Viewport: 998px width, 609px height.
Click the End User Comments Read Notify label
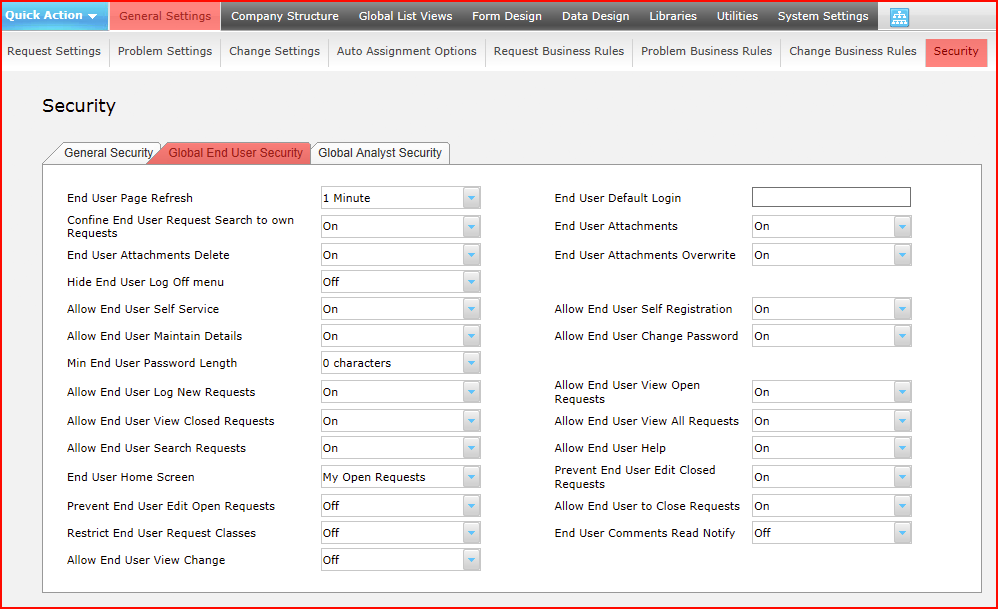click(x=645, y=533)
